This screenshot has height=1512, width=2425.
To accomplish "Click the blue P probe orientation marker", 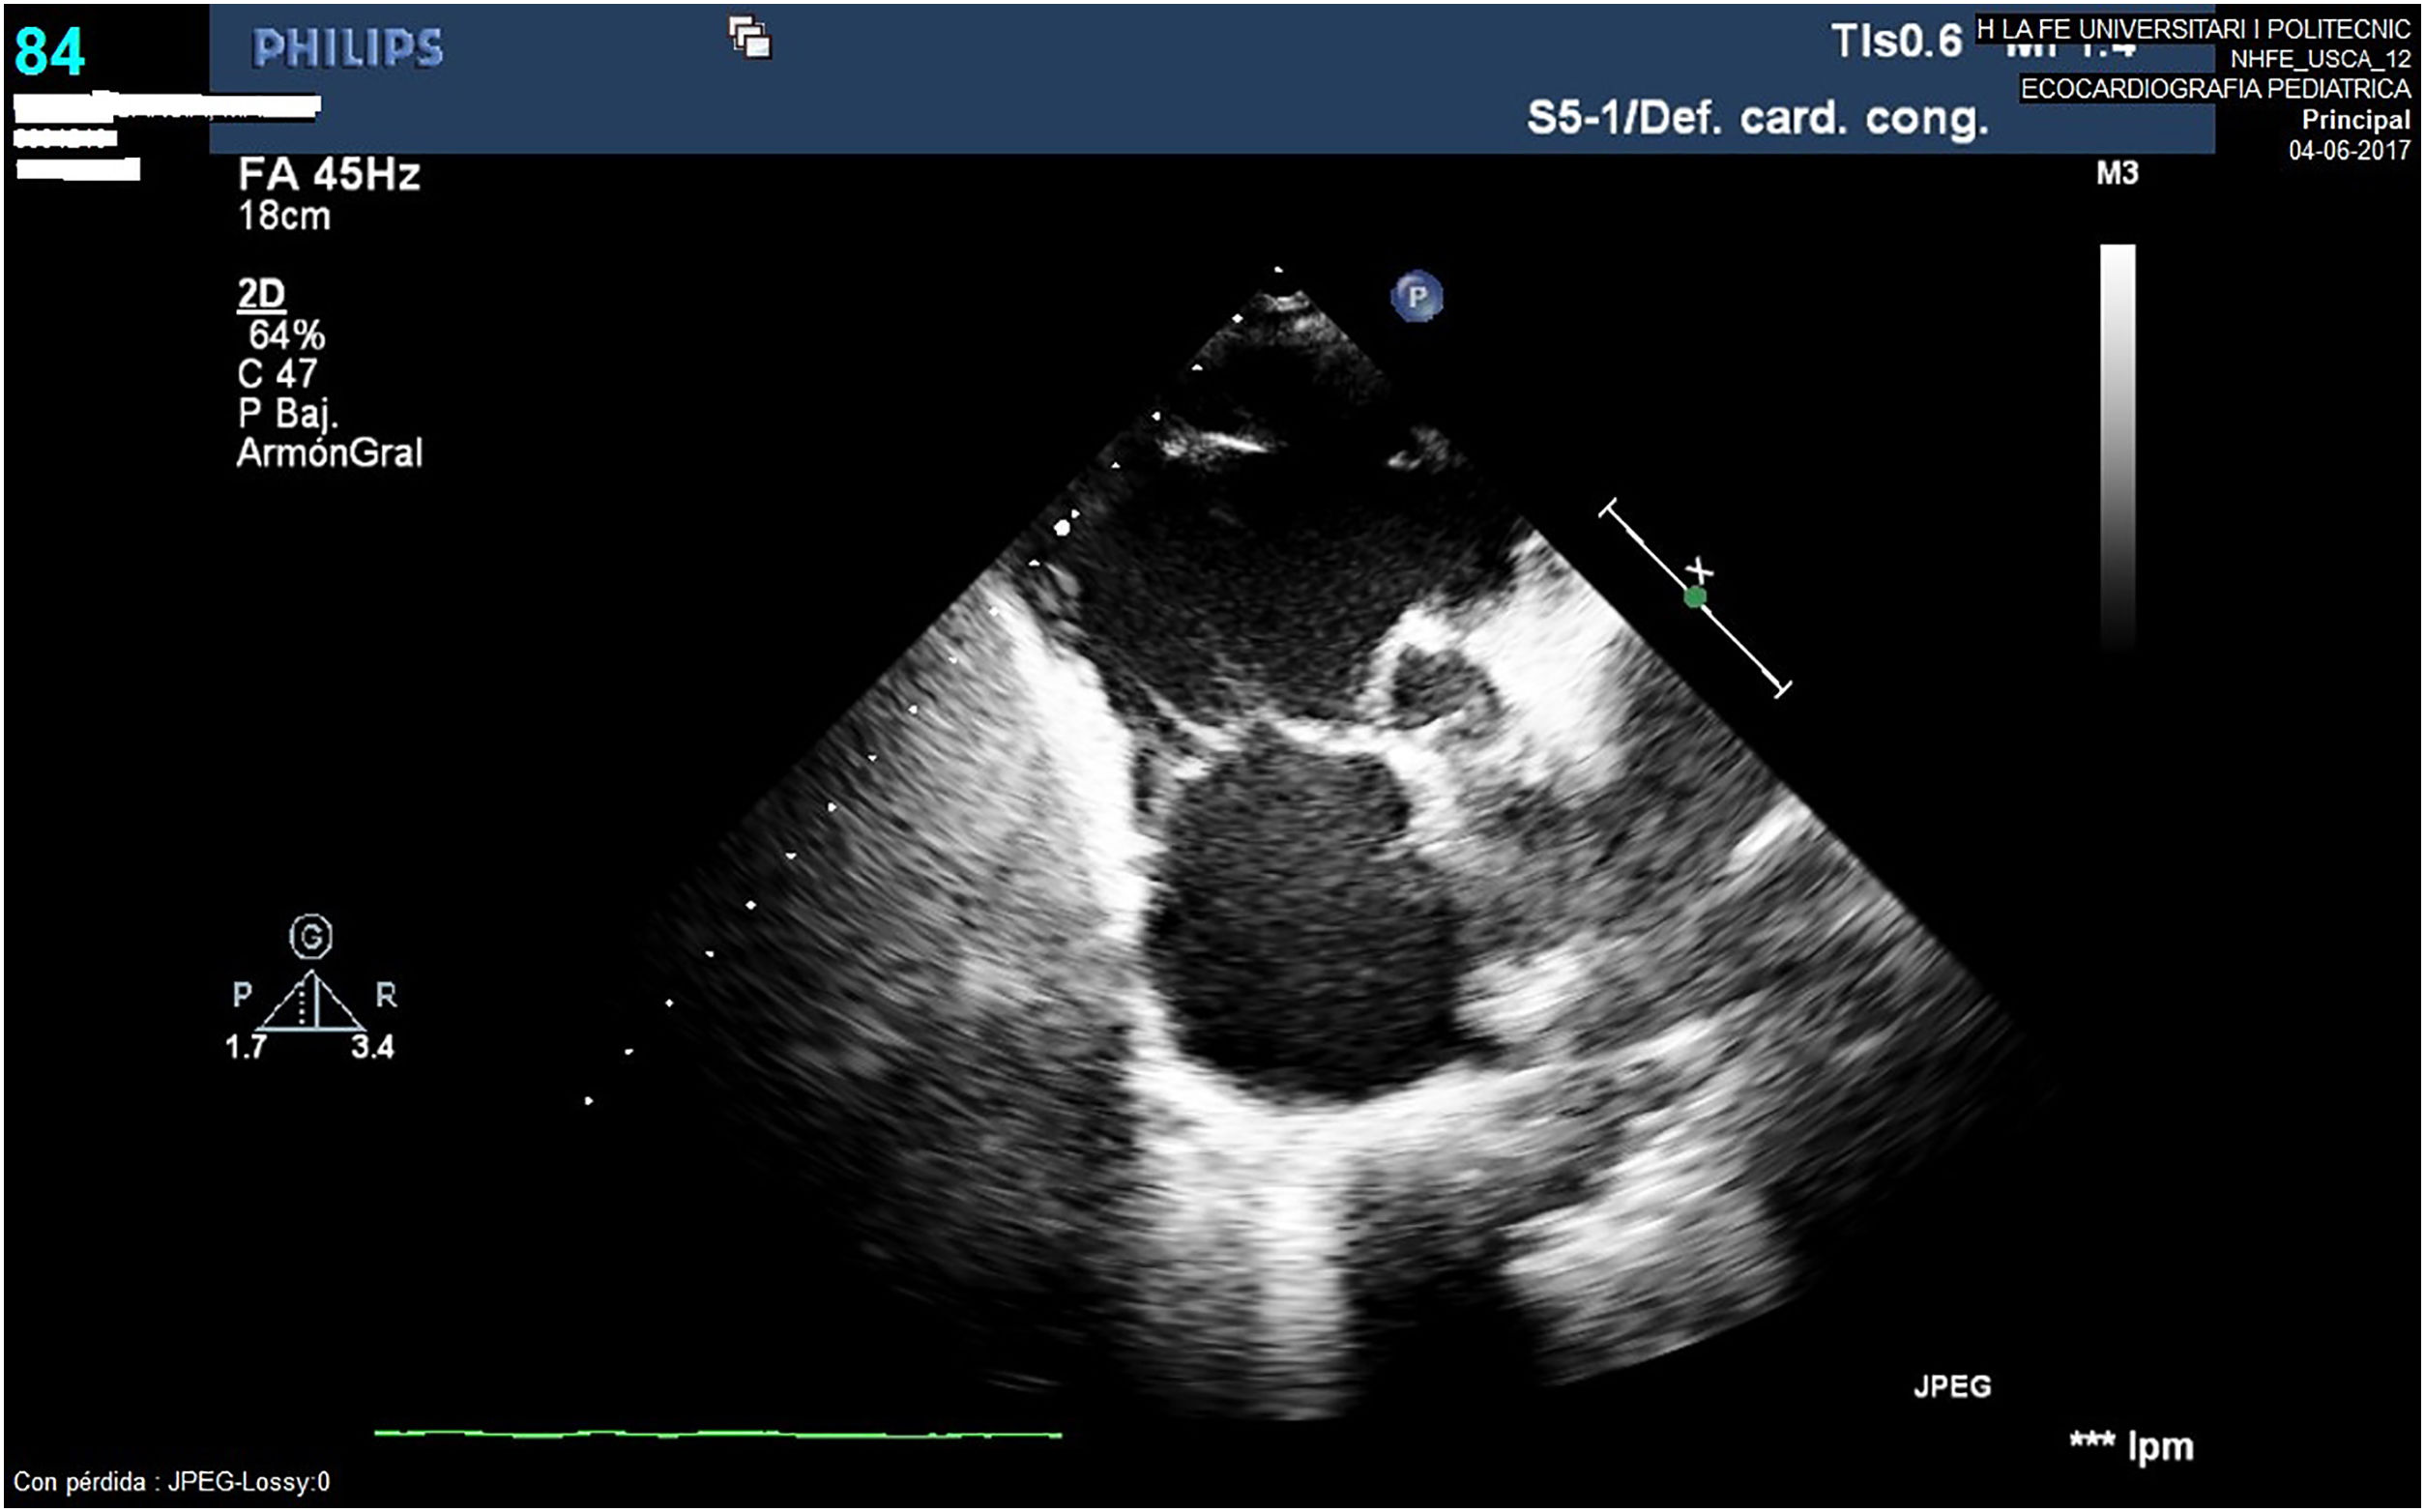I will point(1416,296).
